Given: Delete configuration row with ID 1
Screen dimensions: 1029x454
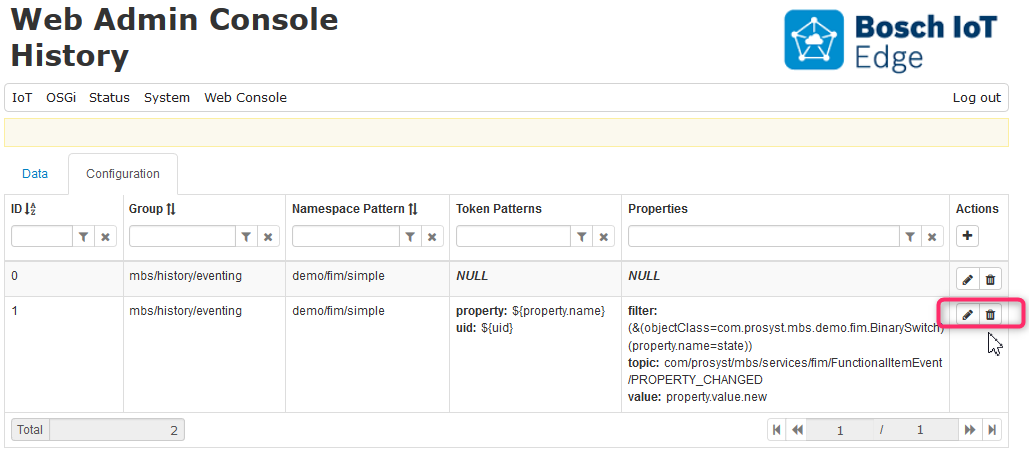Looking at the screenshot, I should (990, 315).
